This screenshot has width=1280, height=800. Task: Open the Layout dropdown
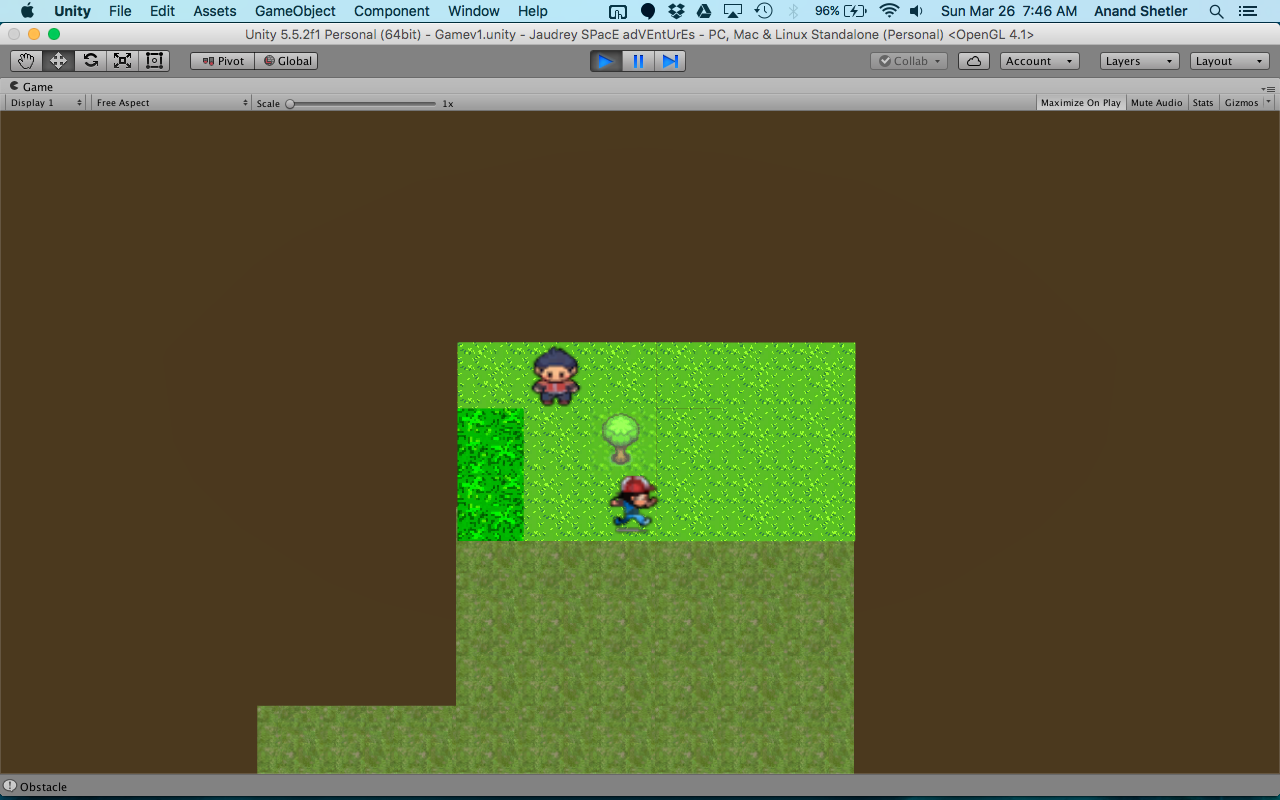pos(1230,61)
